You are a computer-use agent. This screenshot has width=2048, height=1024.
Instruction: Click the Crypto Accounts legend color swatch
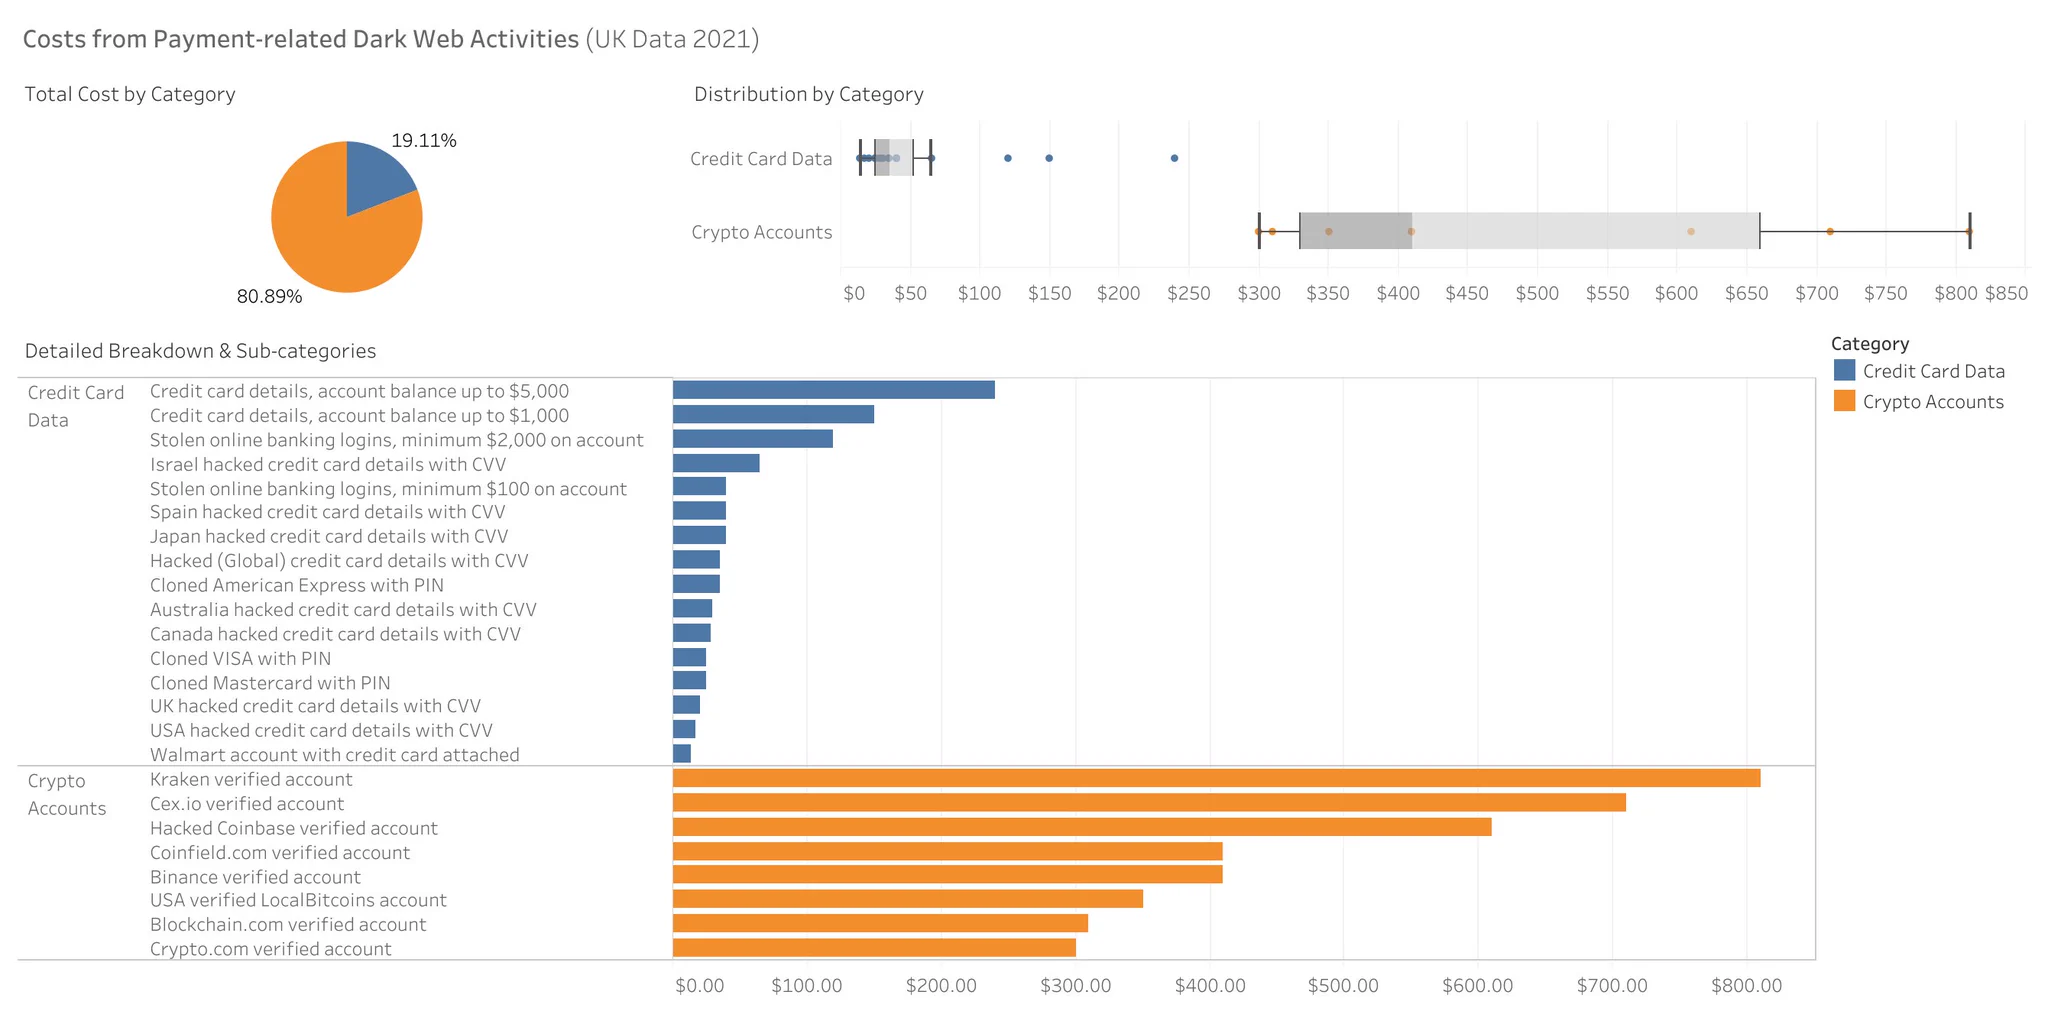1844,401
